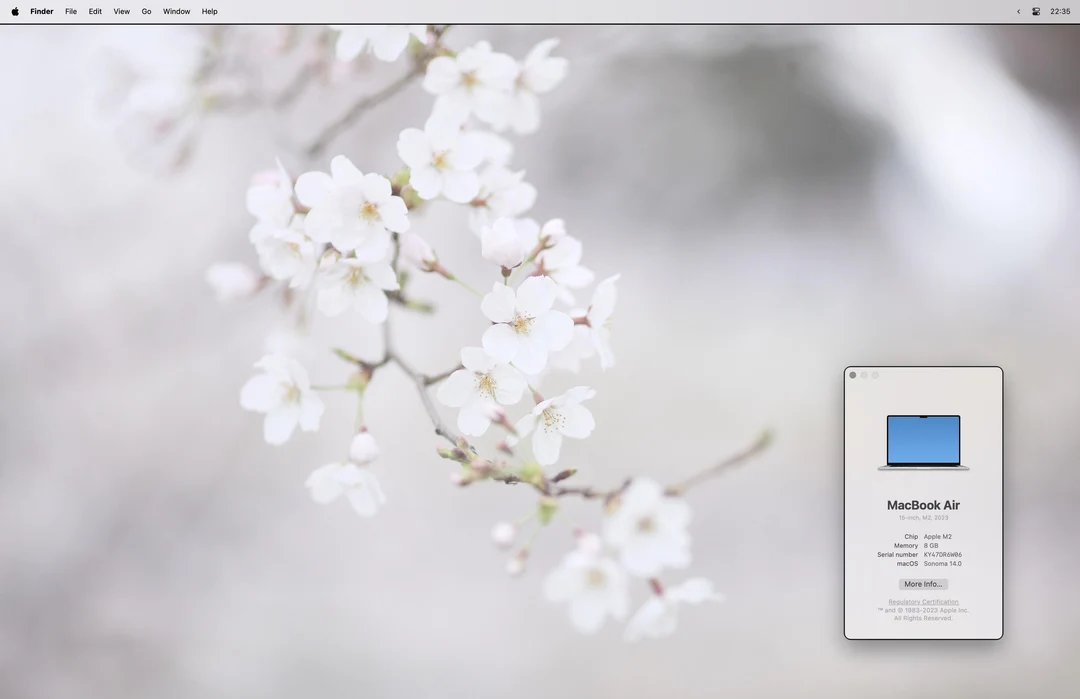The width and height of the screenshot is (1080, 699).
Task: Open the Apple menu
Action: [15, 11]
